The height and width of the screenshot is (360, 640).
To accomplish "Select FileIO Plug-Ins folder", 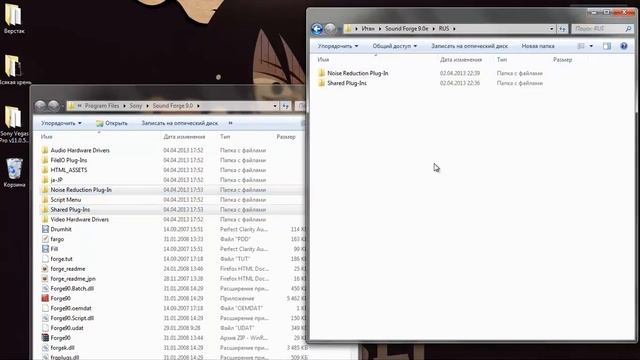I will coord(69,160).
